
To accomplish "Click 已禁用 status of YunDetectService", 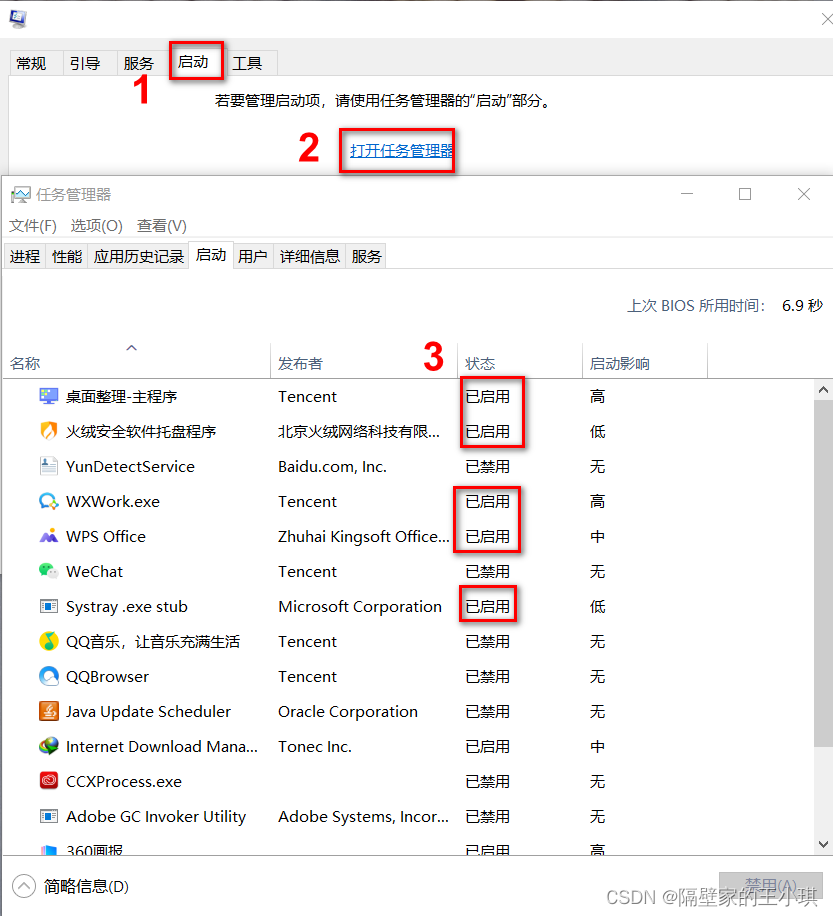I will (488, 467).
